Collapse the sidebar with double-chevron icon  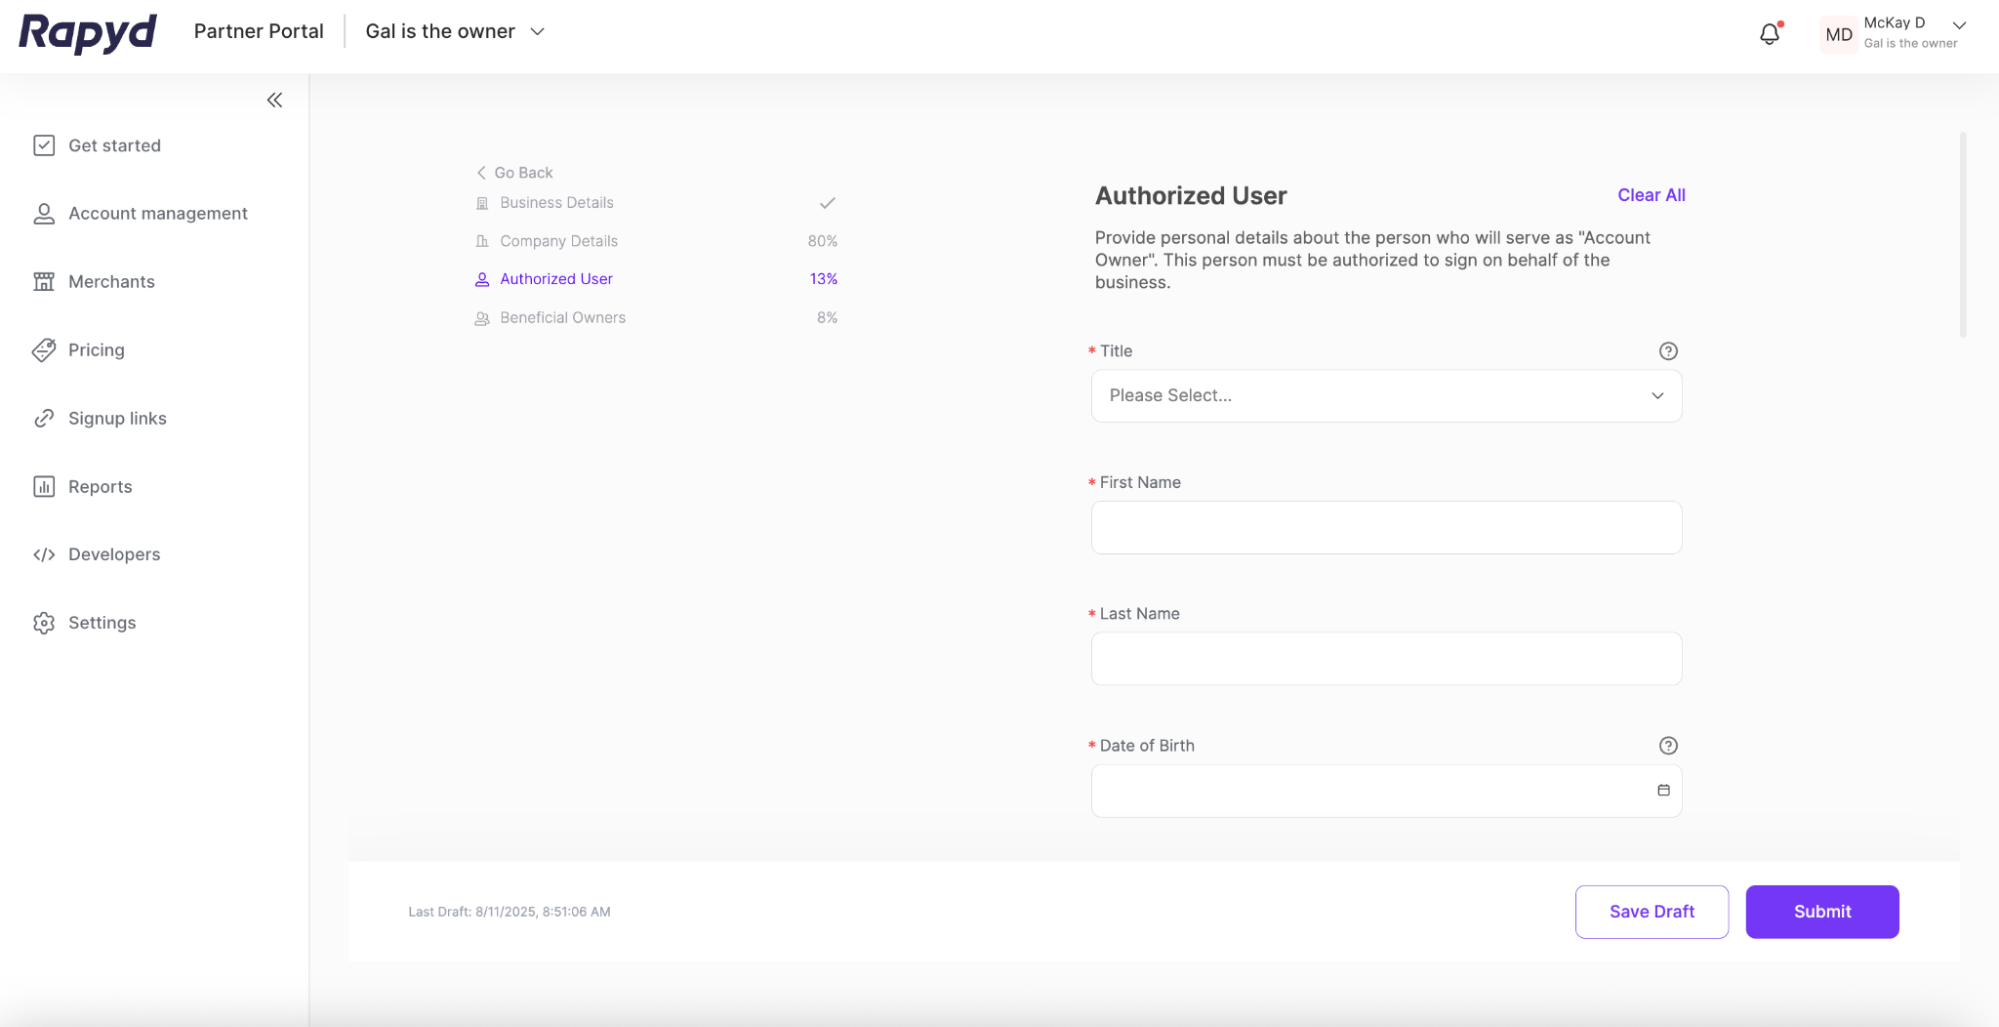tap(274, 100)
